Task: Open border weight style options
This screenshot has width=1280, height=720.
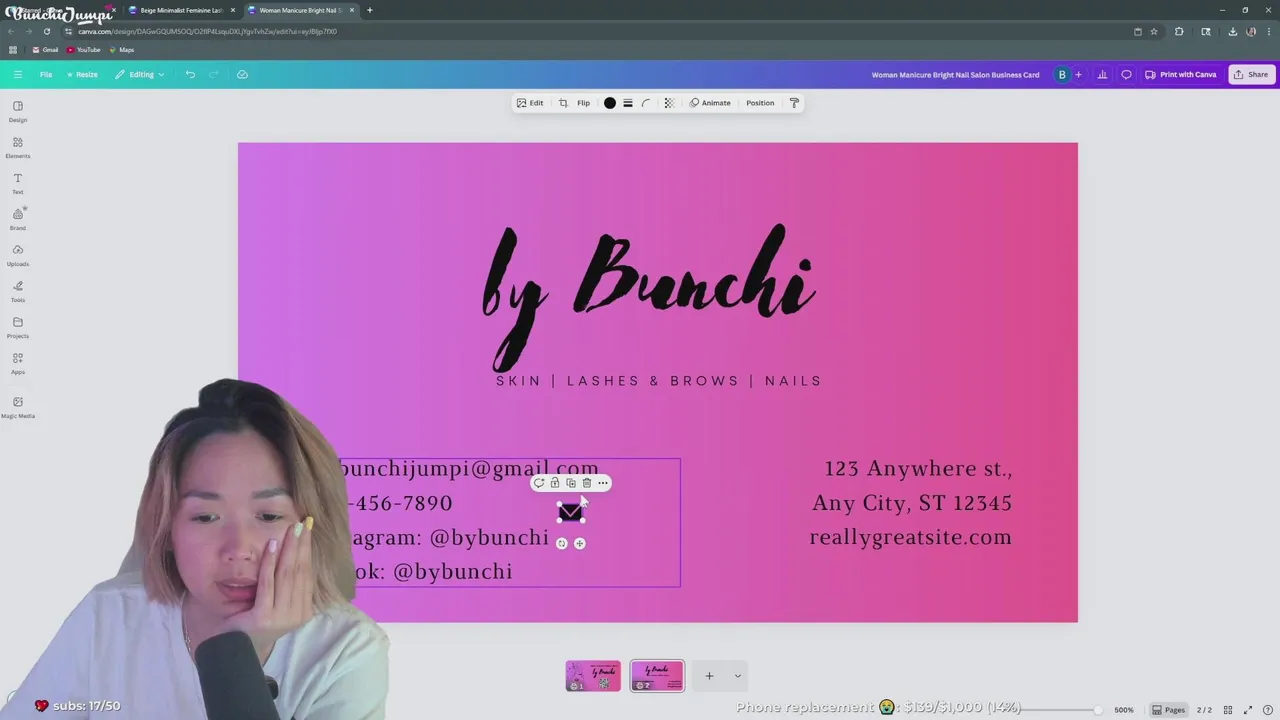Action: (628, 103)
